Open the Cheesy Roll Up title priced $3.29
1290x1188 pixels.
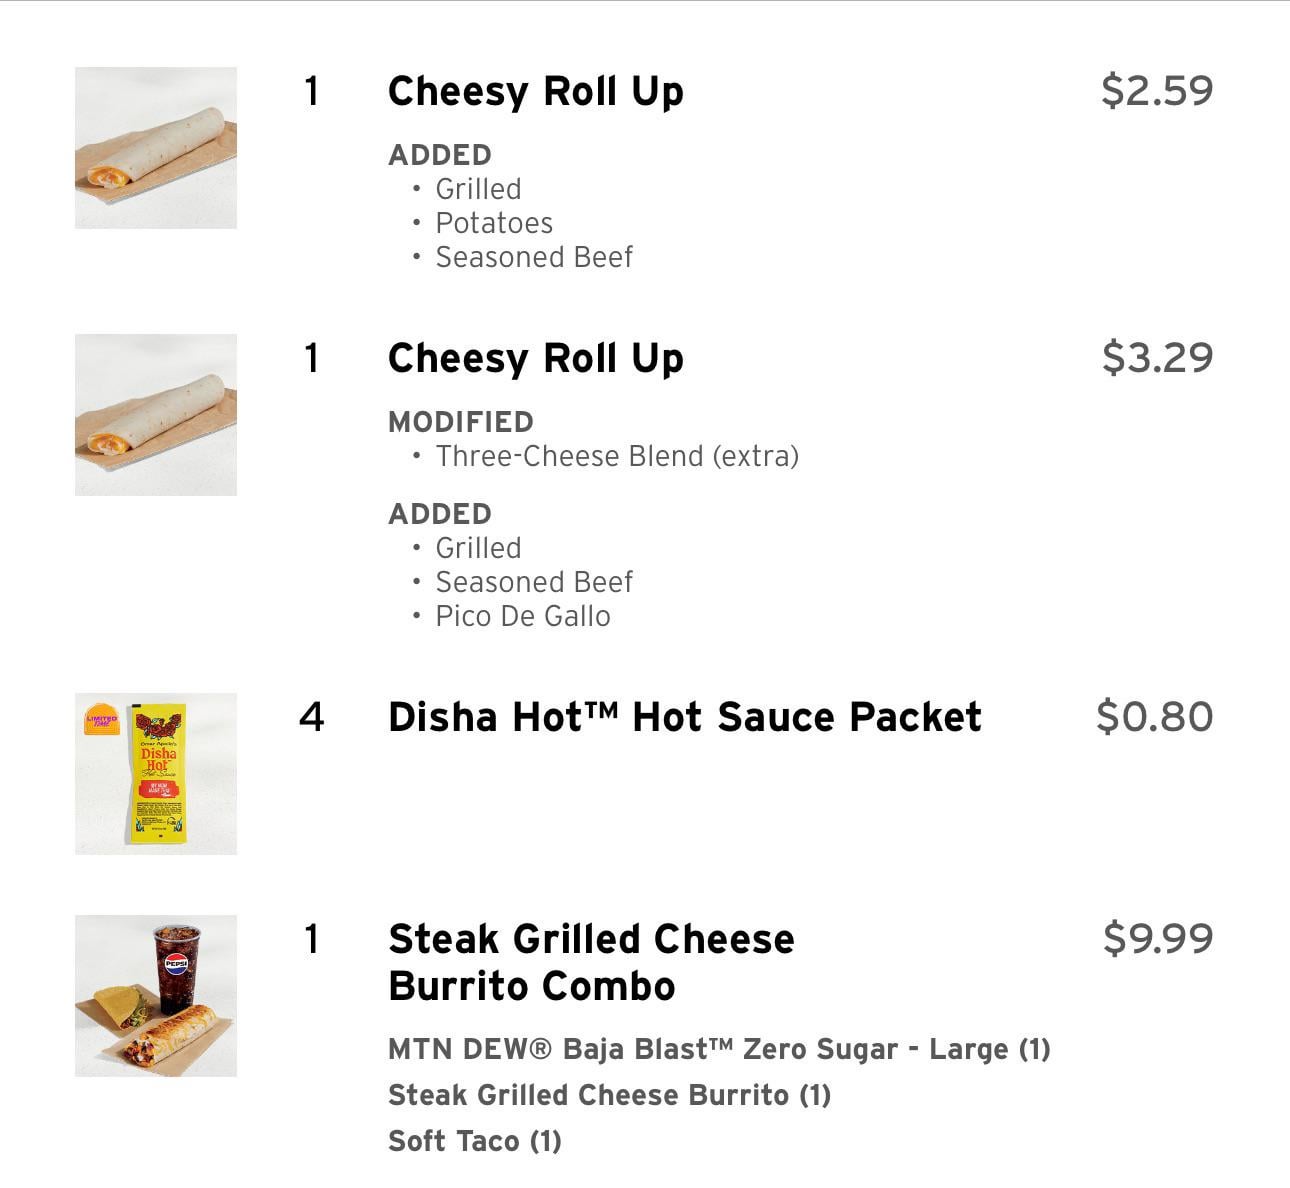(535, 358)
